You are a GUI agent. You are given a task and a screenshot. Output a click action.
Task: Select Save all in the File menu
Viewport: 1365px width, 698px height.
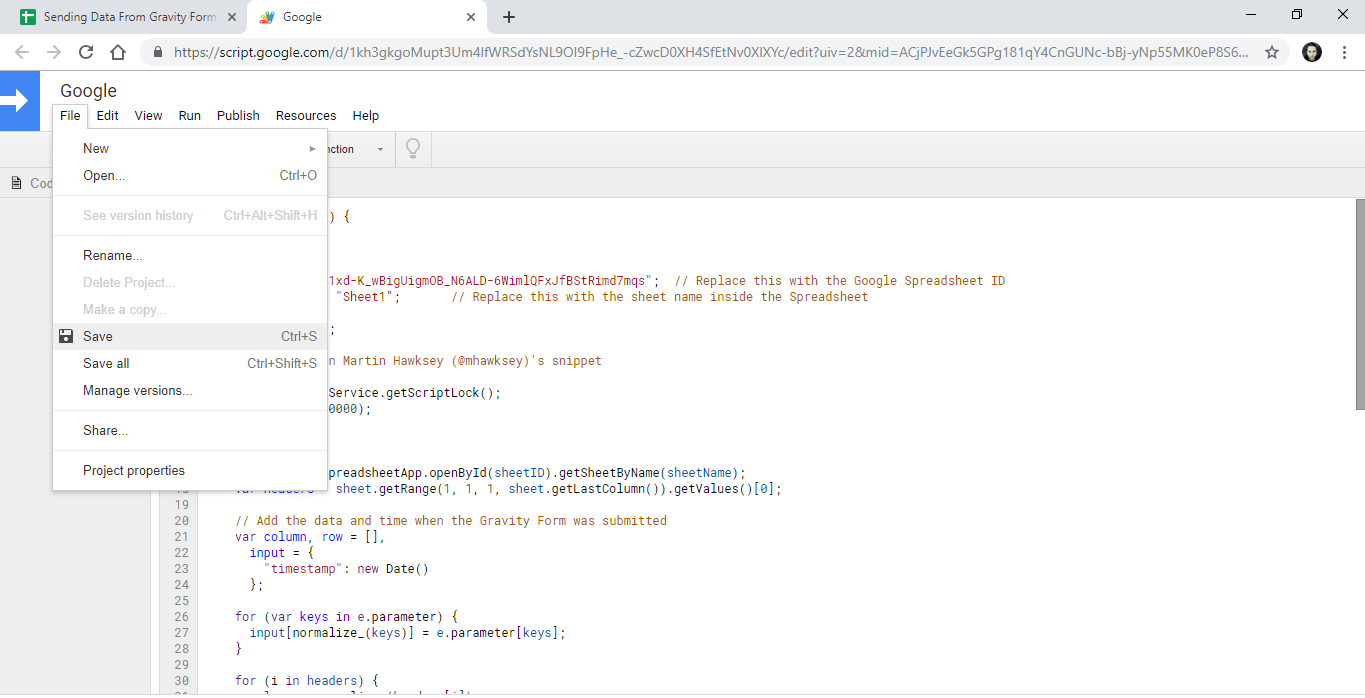tap(190, 363)
